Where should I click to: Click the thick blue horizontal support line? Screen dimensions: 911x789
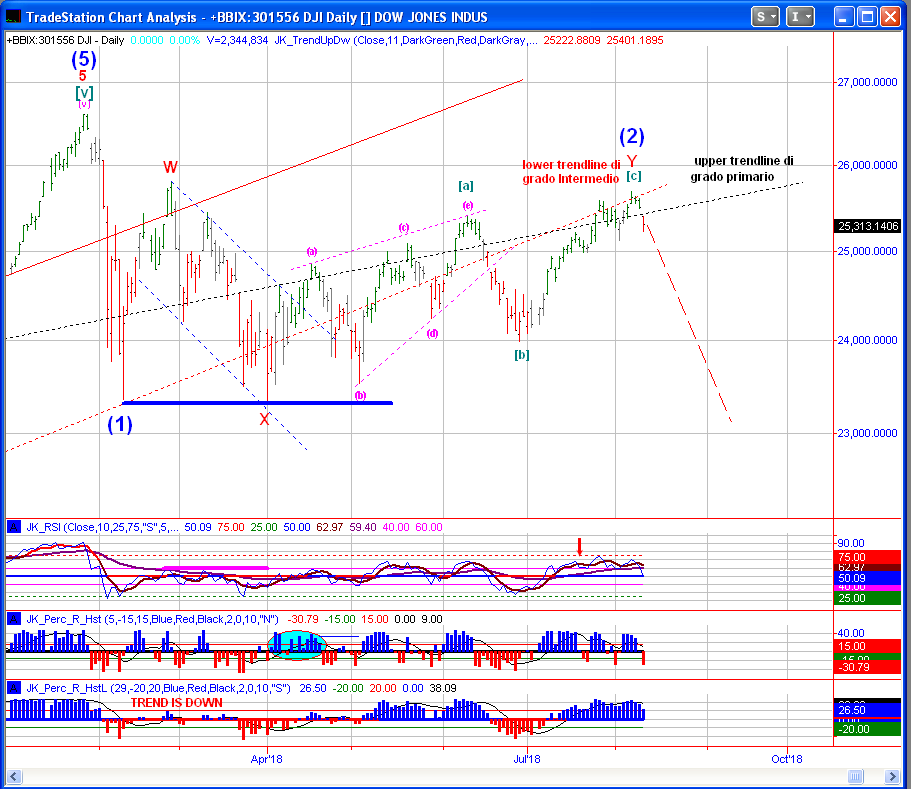tap(258, 403)
